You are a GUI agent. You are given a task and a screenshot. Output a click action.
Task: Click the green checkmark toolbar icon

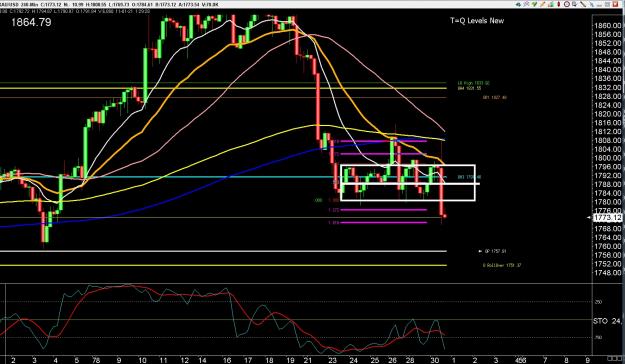pos(535,4)
